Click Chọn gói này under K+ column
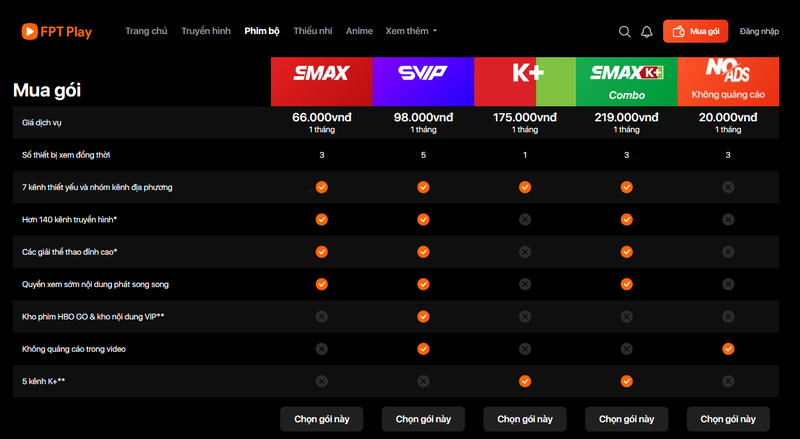Screen dimensions: 800x439 525,419
